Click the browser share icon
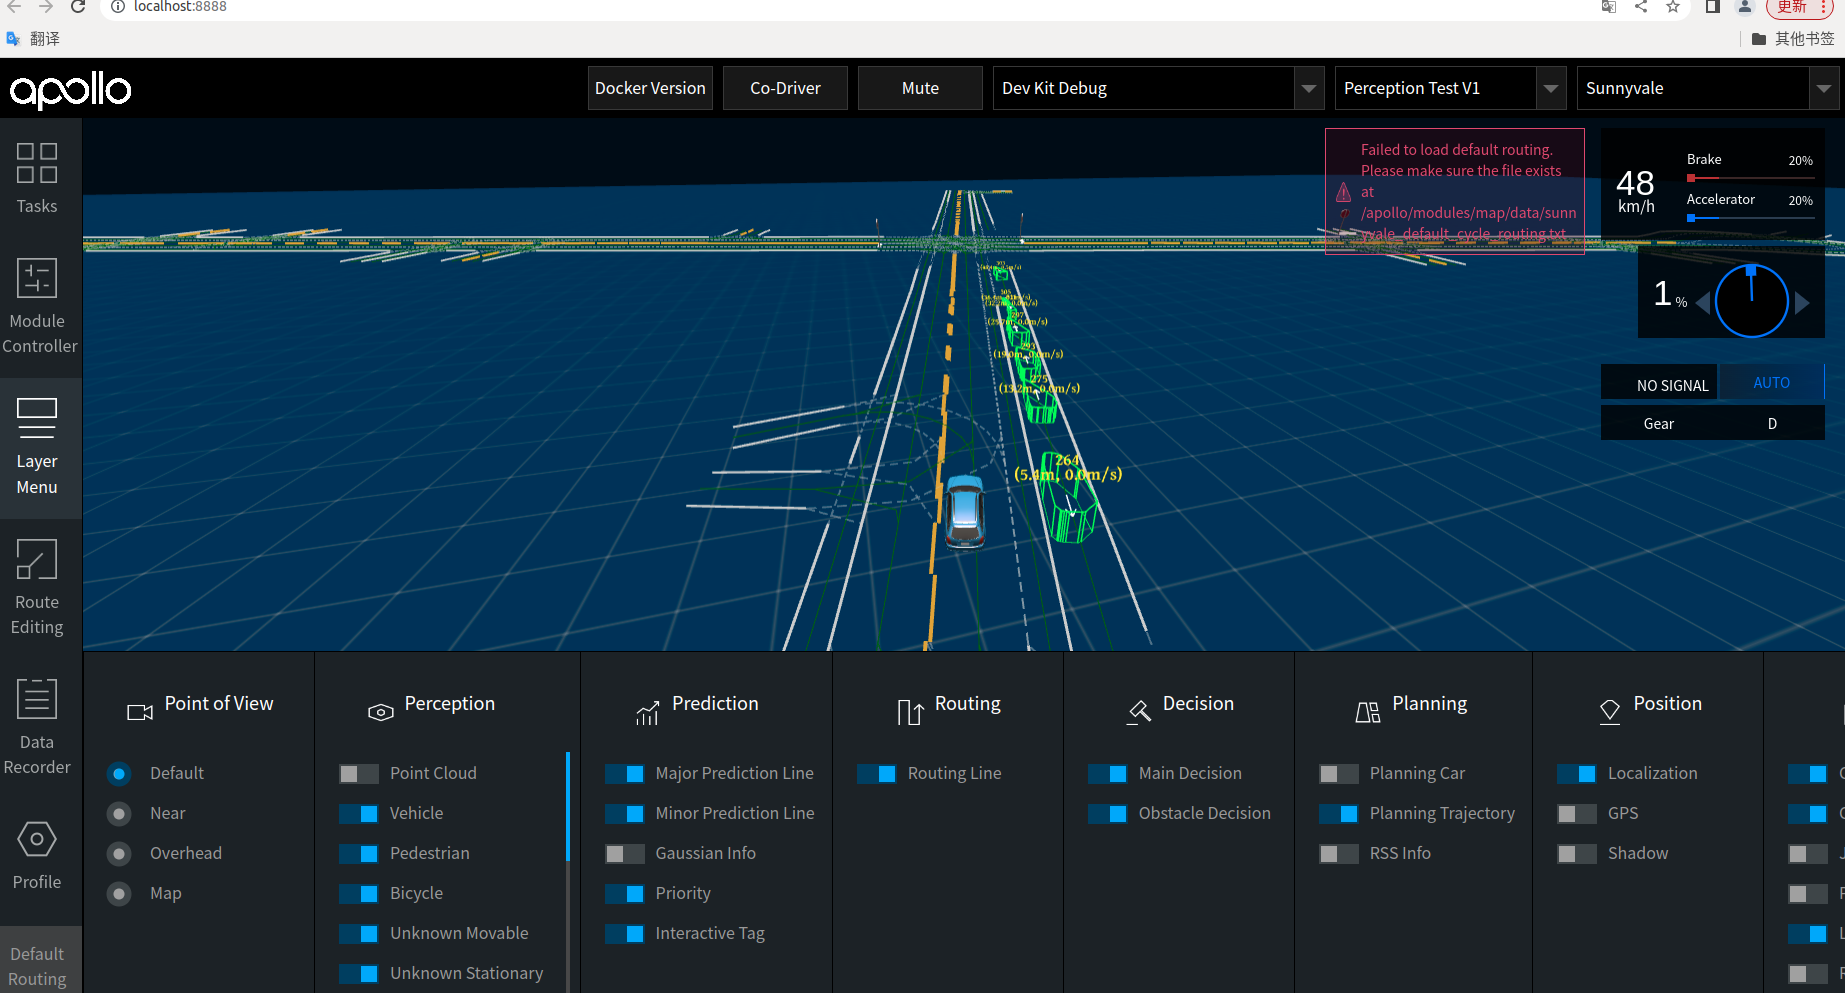1845x993 pixels. tap(1641, 7)
